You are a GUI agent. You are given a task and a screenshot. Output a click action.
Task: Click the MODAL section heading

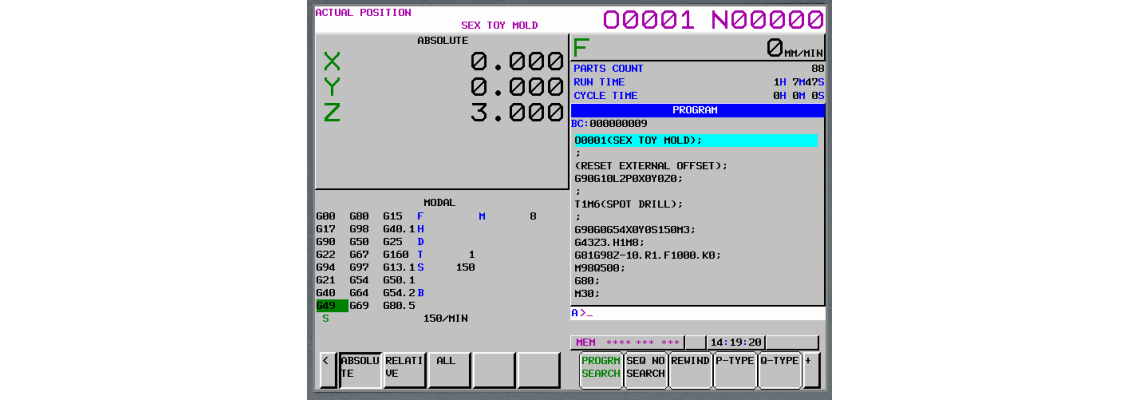pyautogui.click(x=439, y=203)
